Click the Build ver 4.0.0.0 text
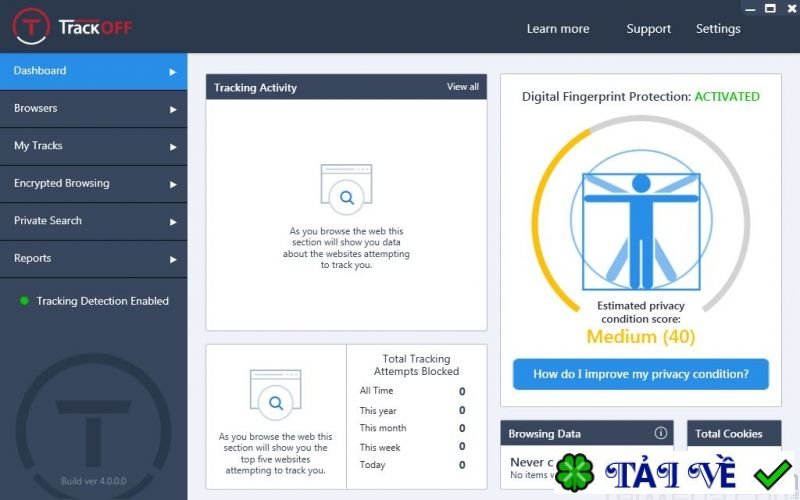 point(93,481)
